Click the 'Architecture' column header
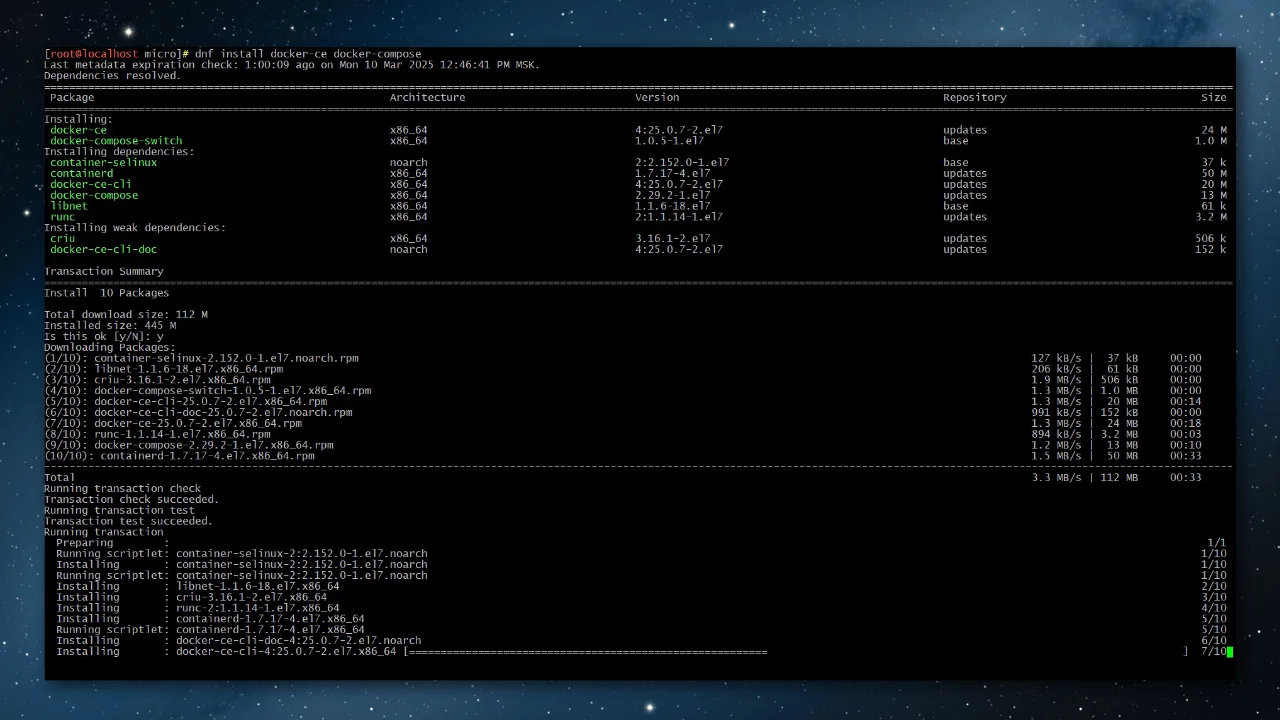 coord(427,98)
